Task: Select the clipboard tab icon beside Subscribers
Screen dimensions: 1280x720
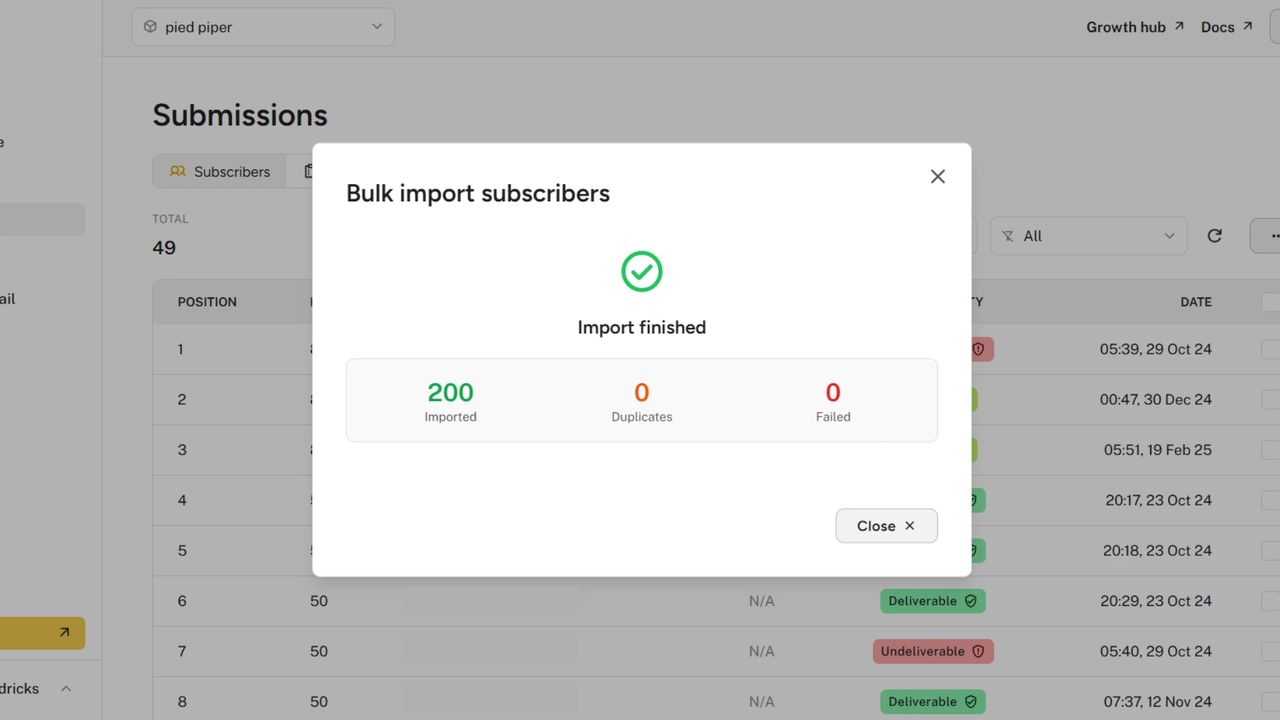Action: pos(309,171)
